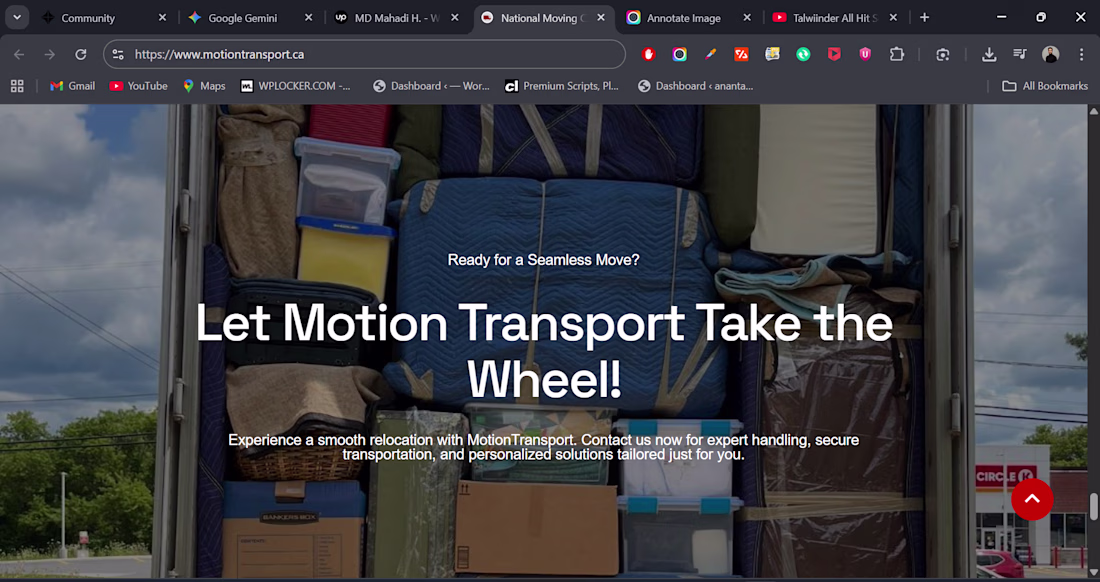
Task: Switch to the Annotate Image tab
Action: click(x=690, y=18)
